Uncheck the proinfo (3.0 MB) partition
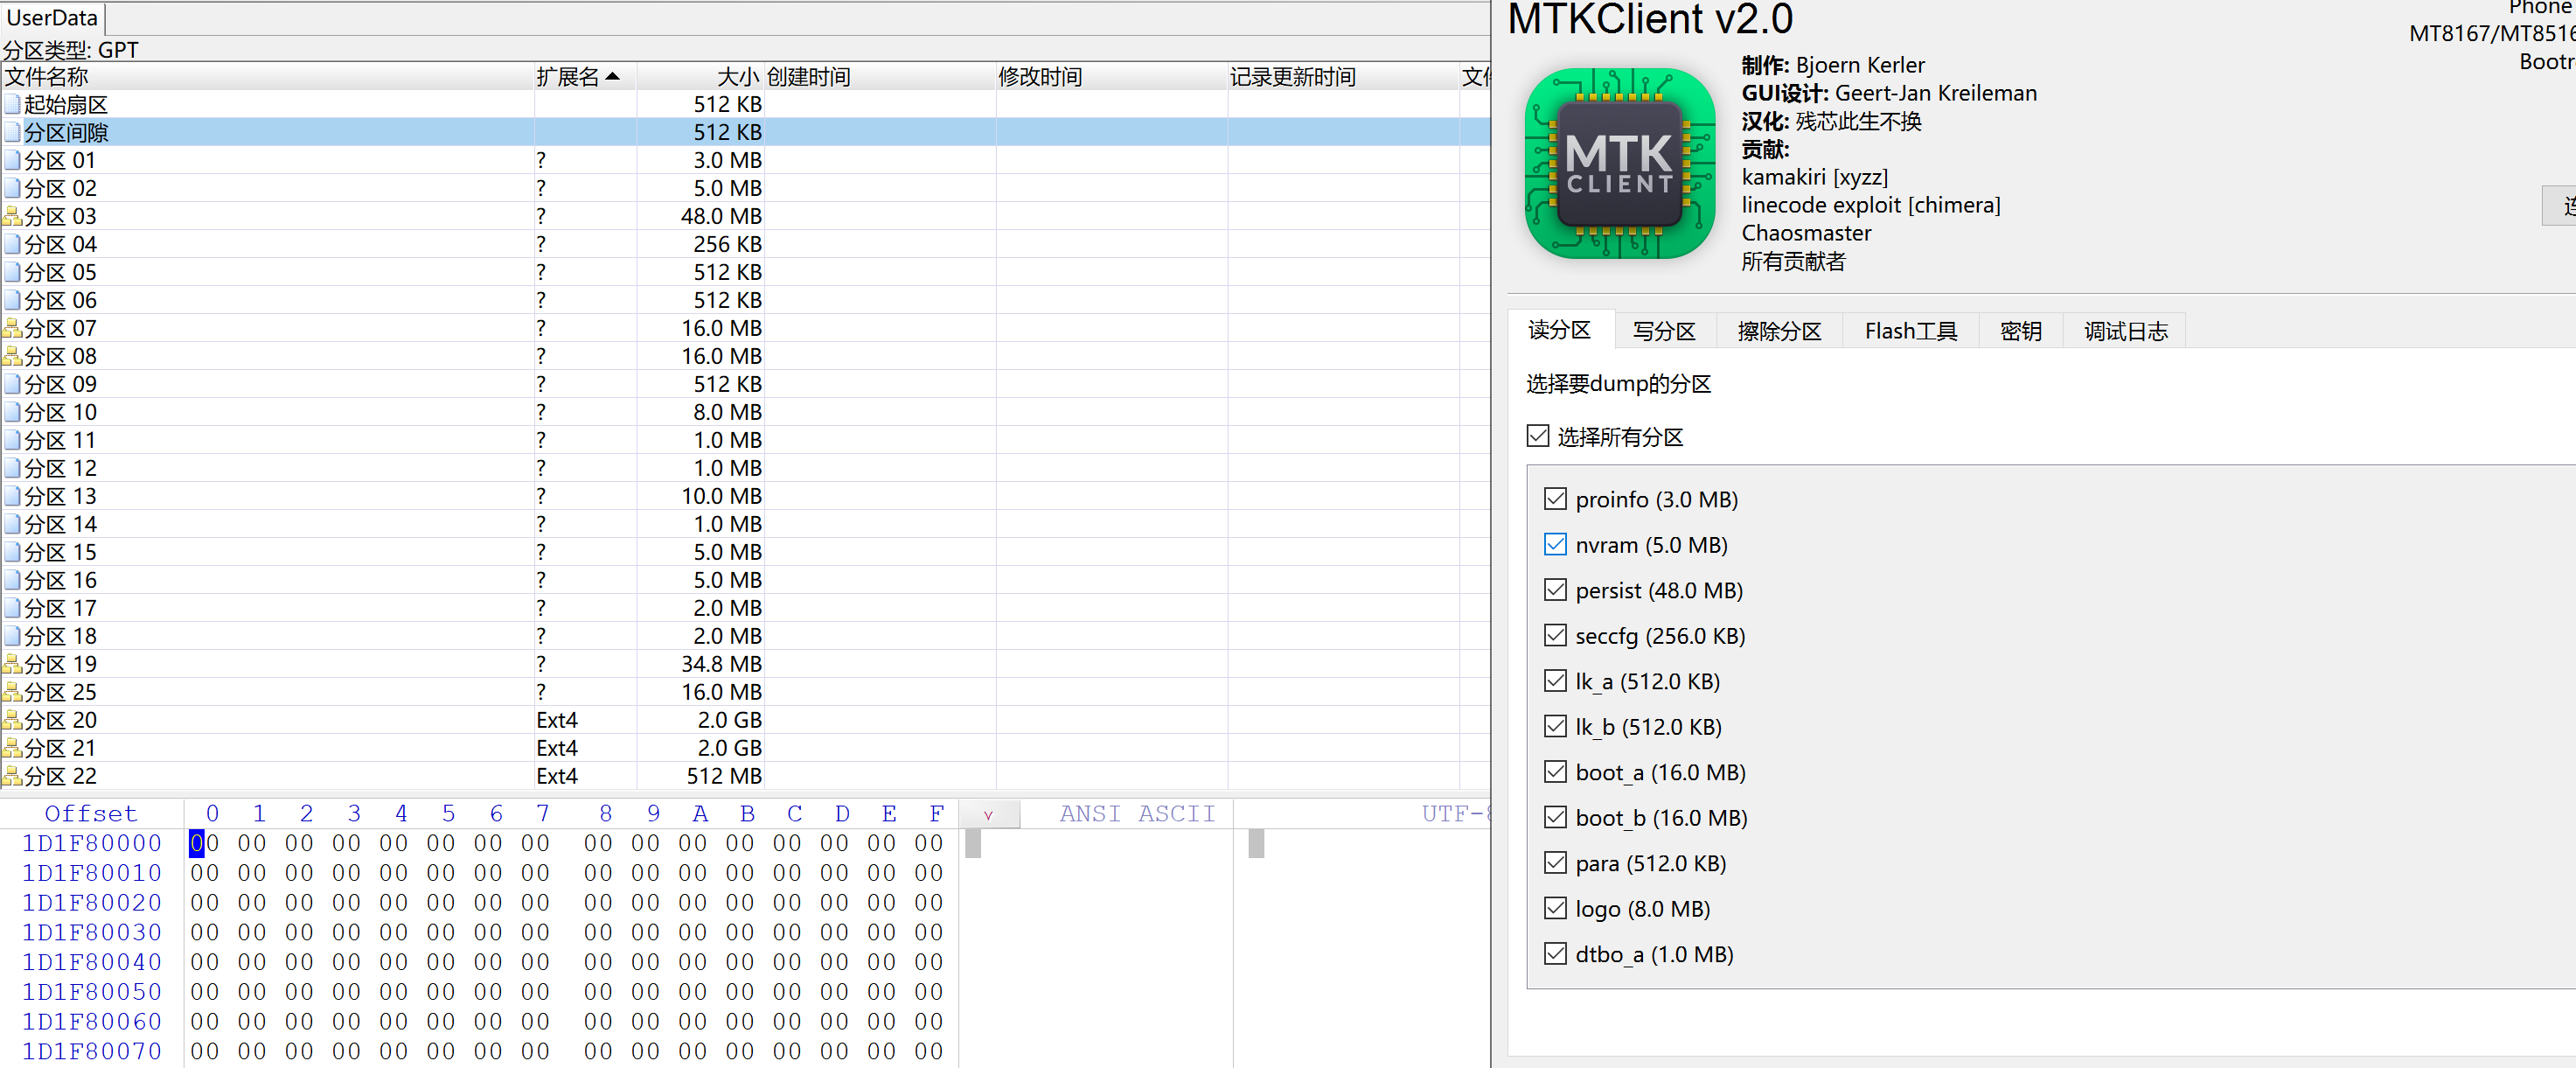The width and height of the screenshot is (2576, 1068). pos(1555,499)
